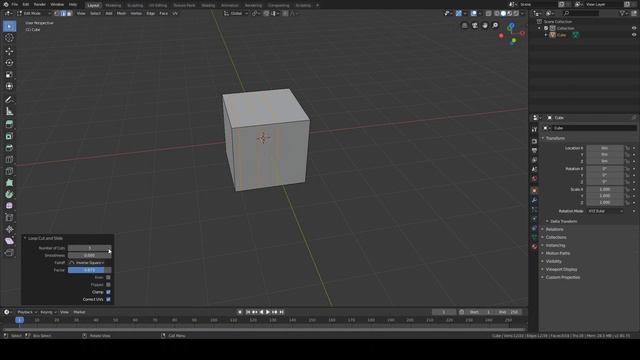Viewport: 640px width, 360px height.
Task: Select the Transform tool
Action: [9, 87]
